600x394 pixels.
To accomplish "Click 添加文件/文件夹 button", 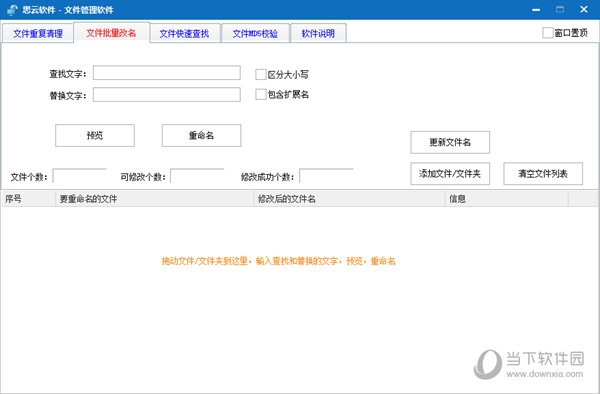I will click(450, 174).
